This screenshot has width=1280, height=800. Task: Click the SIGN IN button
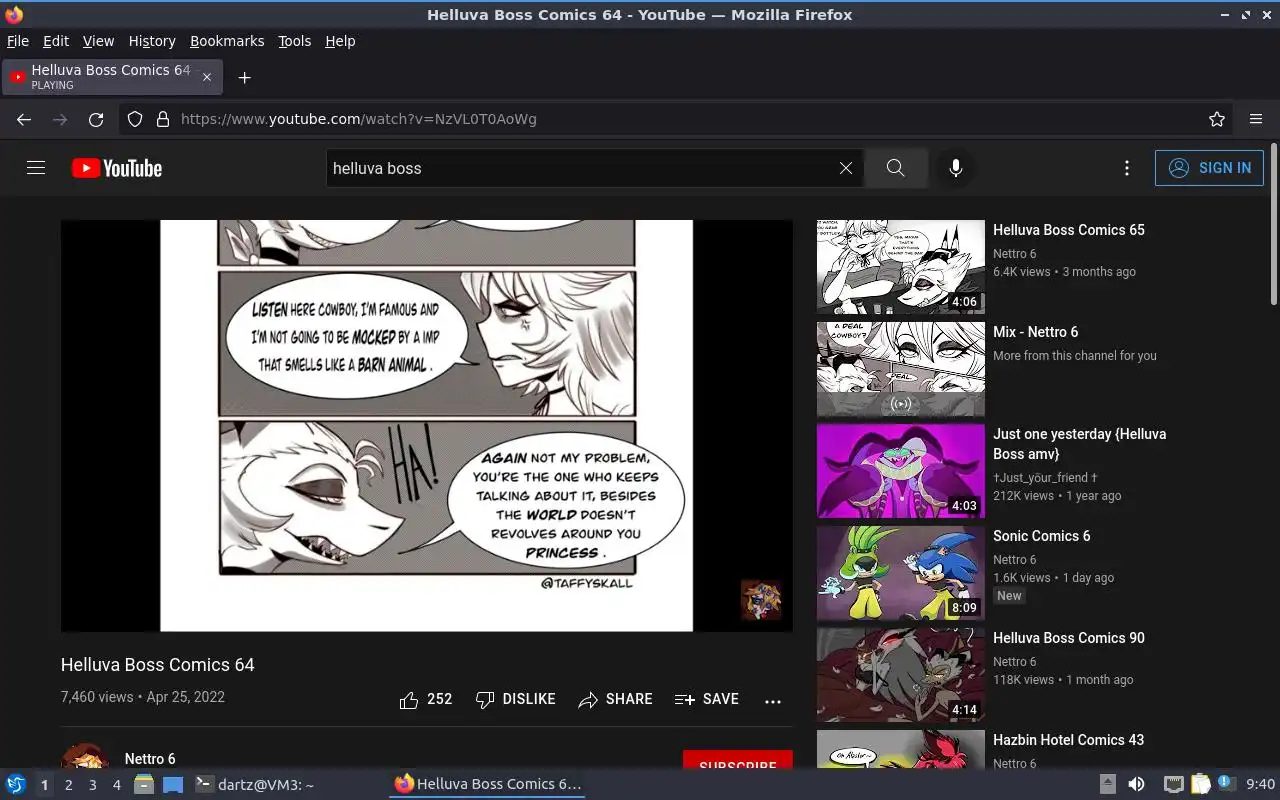pyautogui.click(x=1209, y=168)
